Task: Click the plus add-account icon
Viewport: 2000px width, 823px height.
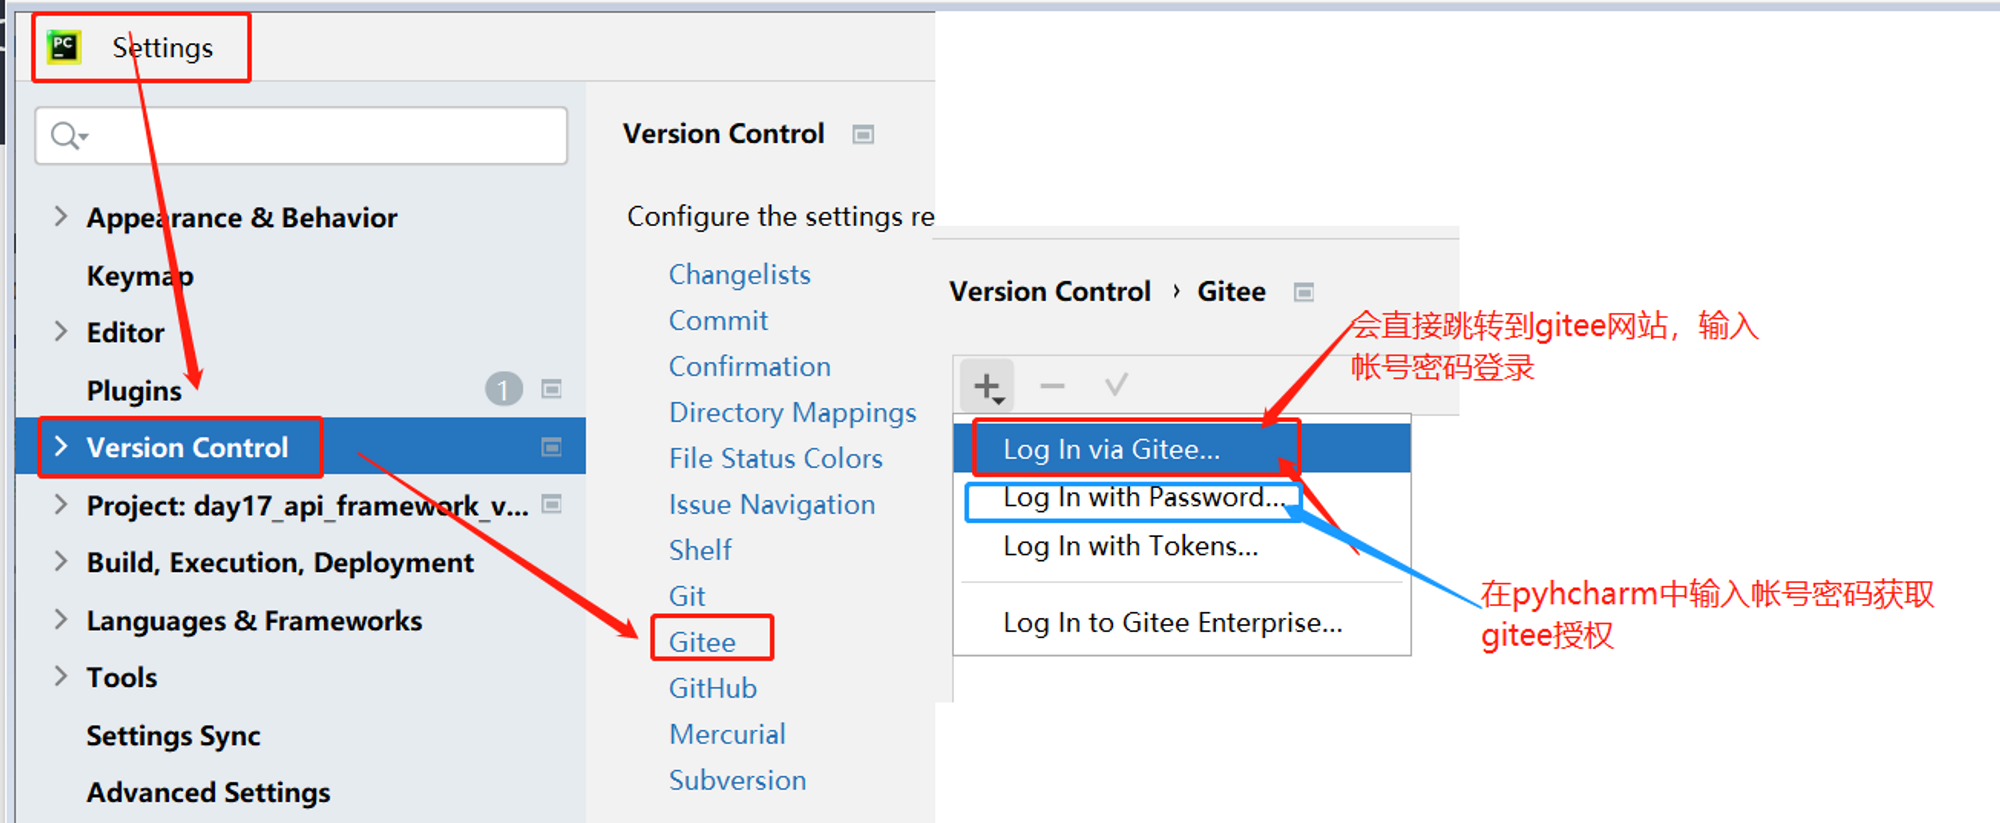Action: [987, 386]
